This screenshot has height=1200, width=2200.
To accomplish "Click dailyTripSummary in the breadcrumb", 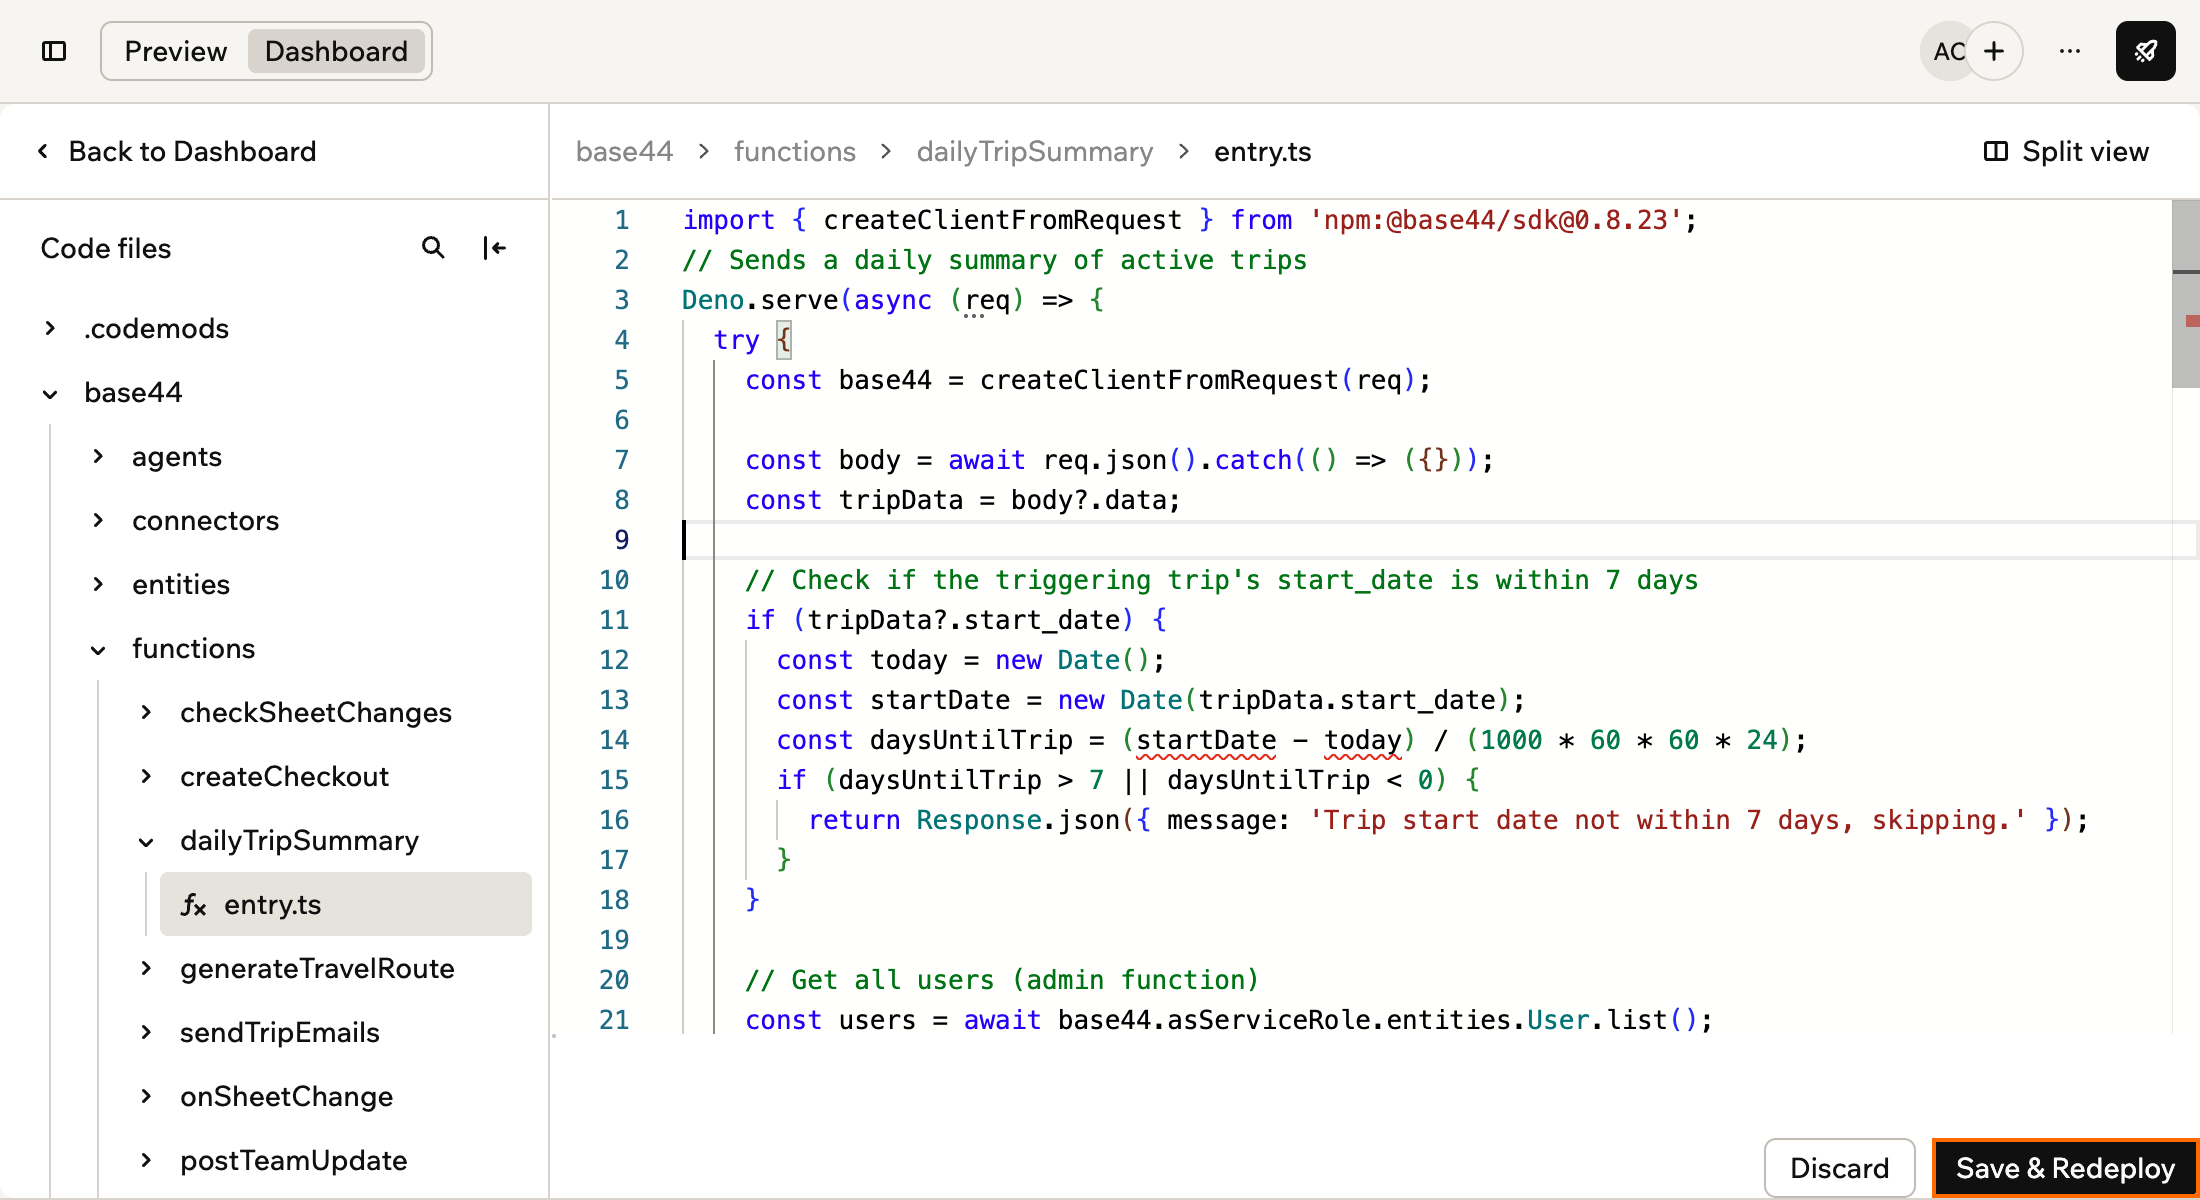I will (x=1035, y=151).
